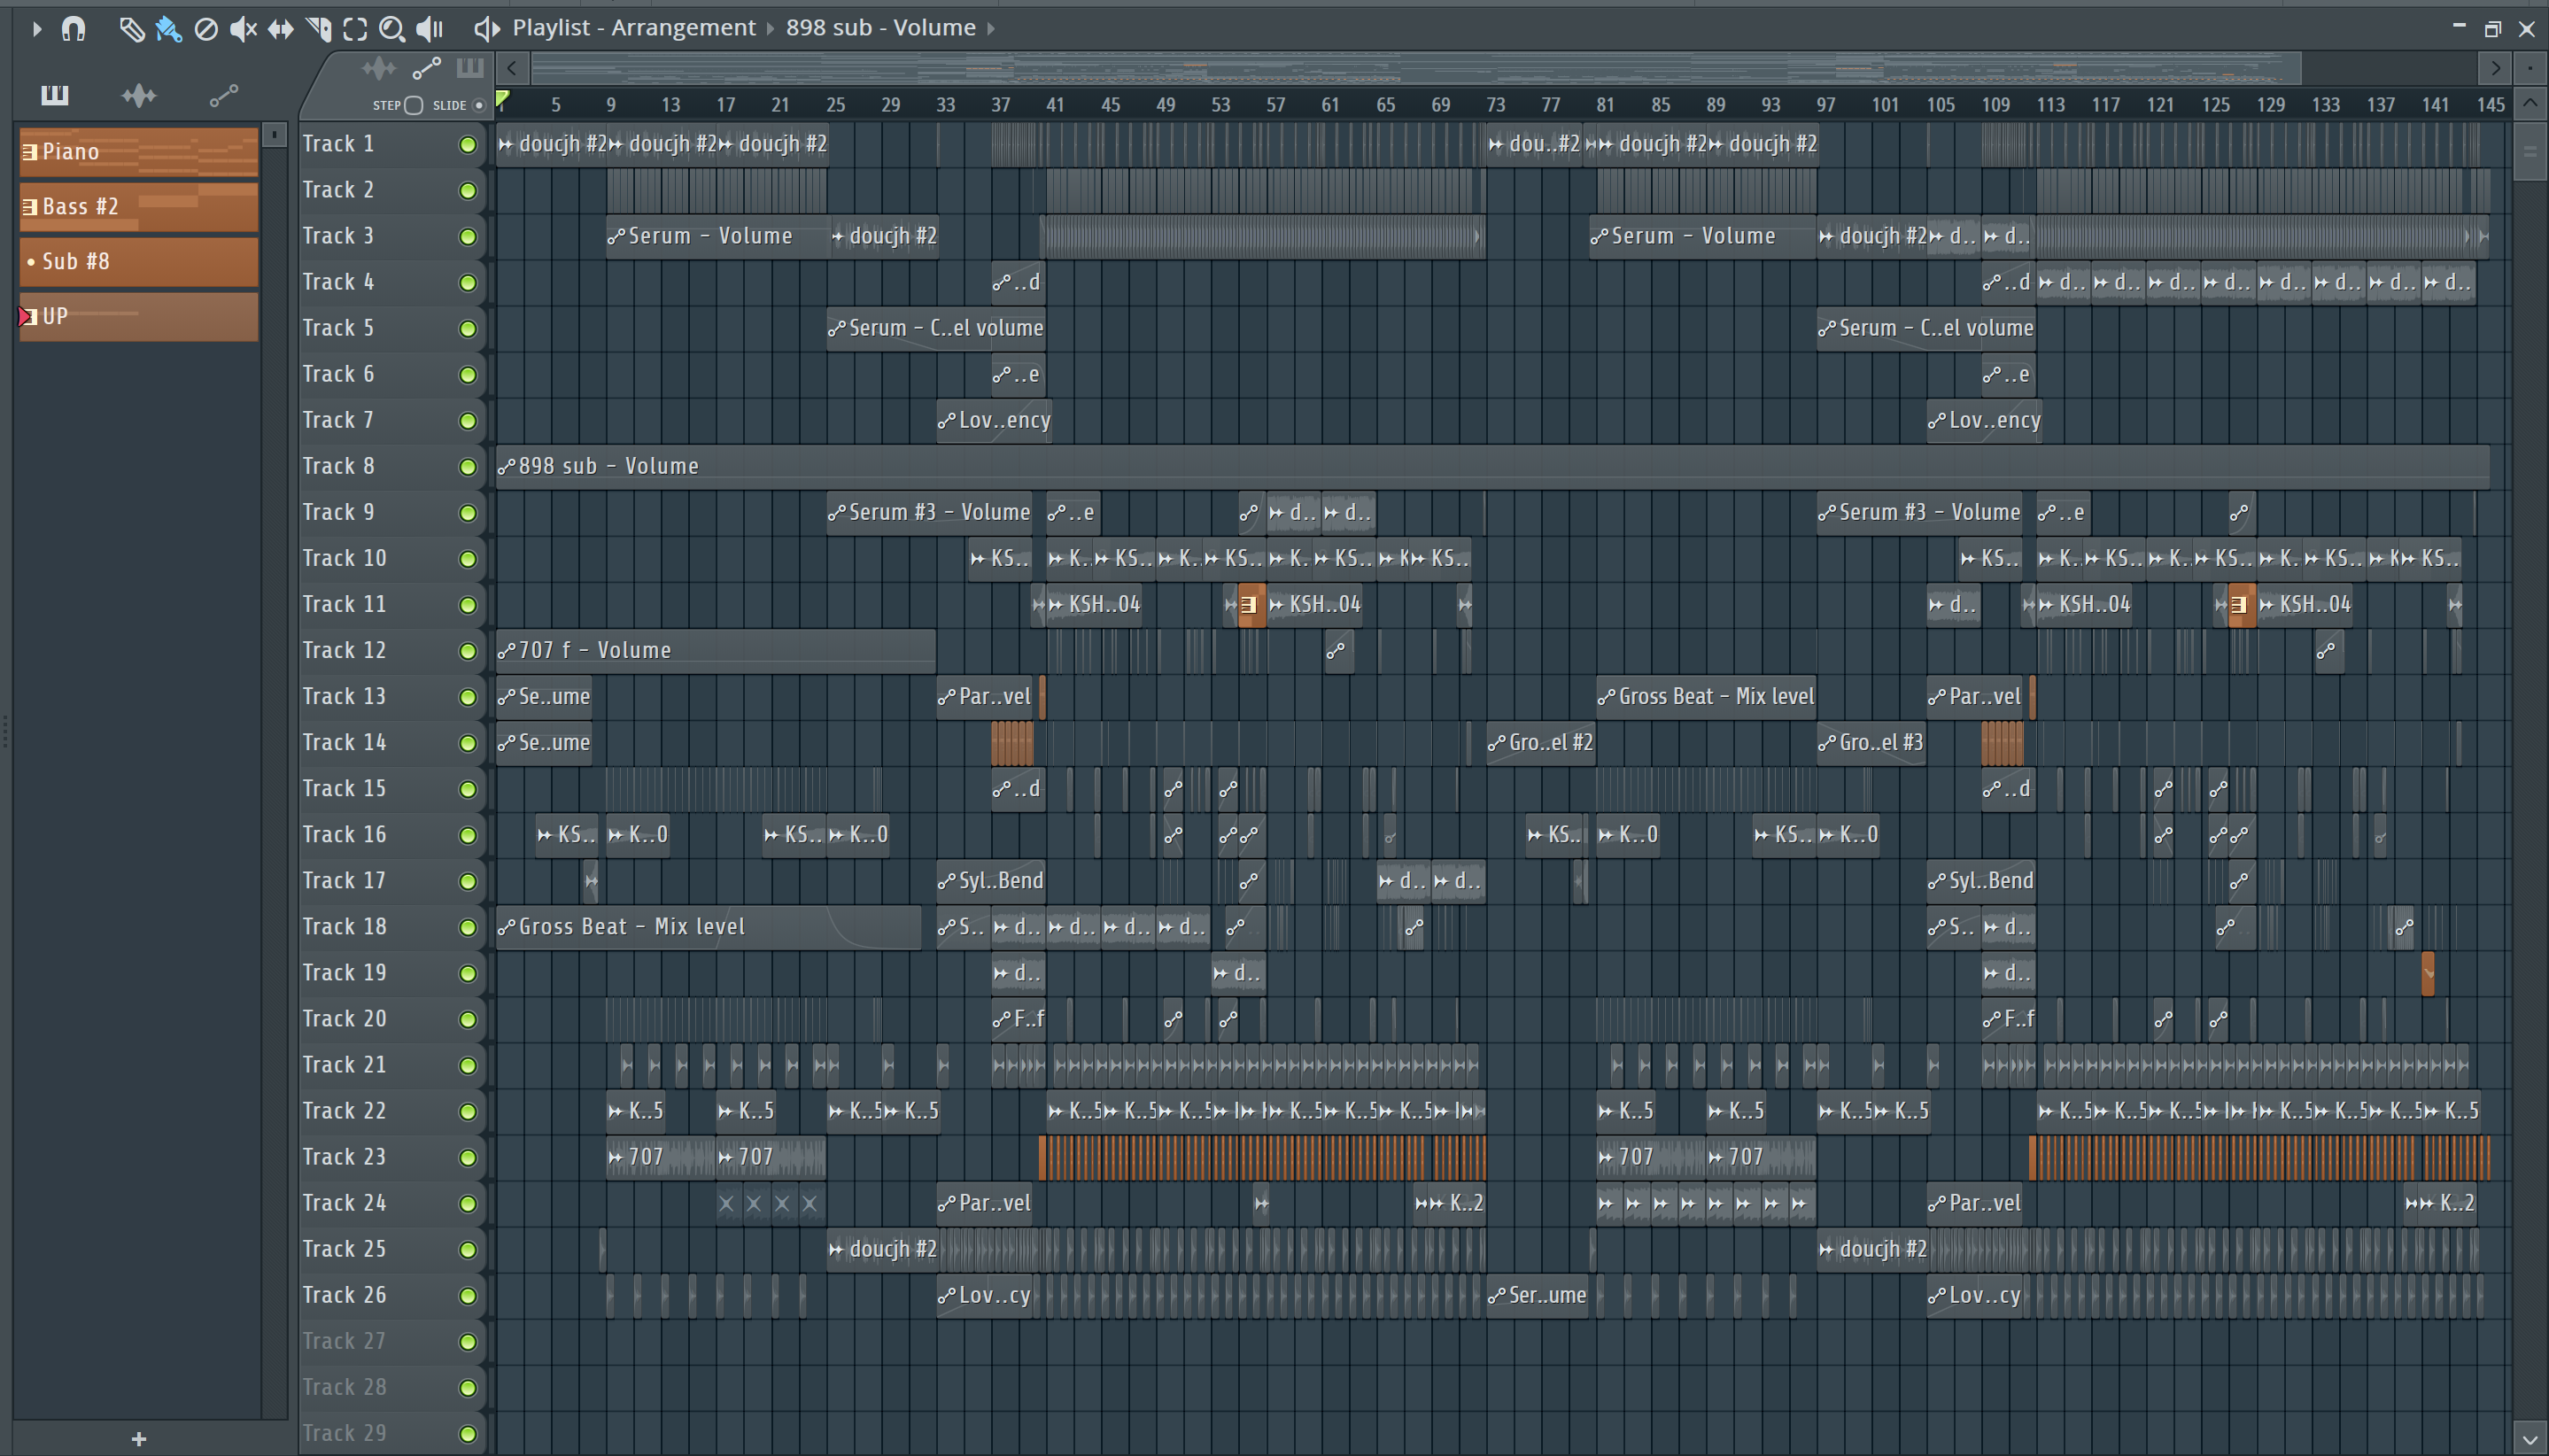Viewport: 2549px width, 1456px height.
Task: Select the Track 5 header label
Action: (338, 328)
